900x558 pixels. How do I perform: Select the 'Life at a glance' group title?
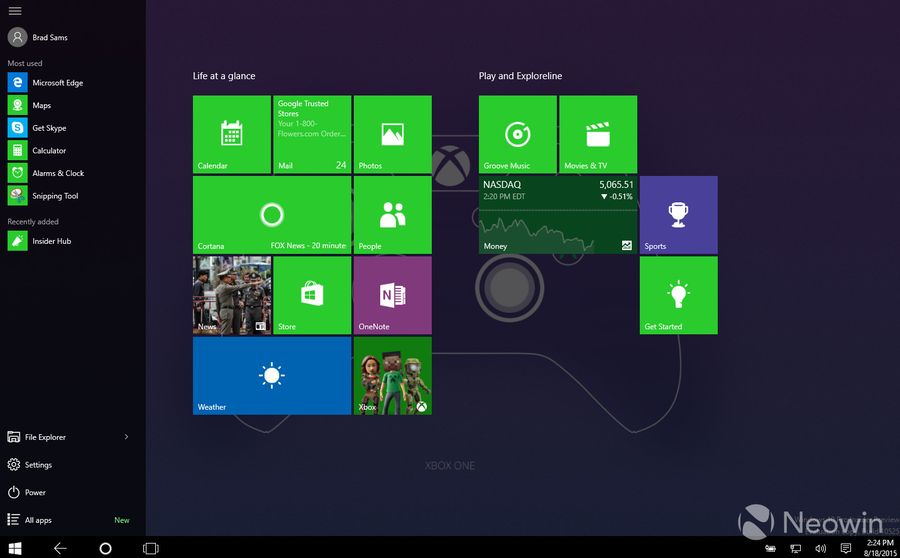pyautogui.click(x=224, y=76)
